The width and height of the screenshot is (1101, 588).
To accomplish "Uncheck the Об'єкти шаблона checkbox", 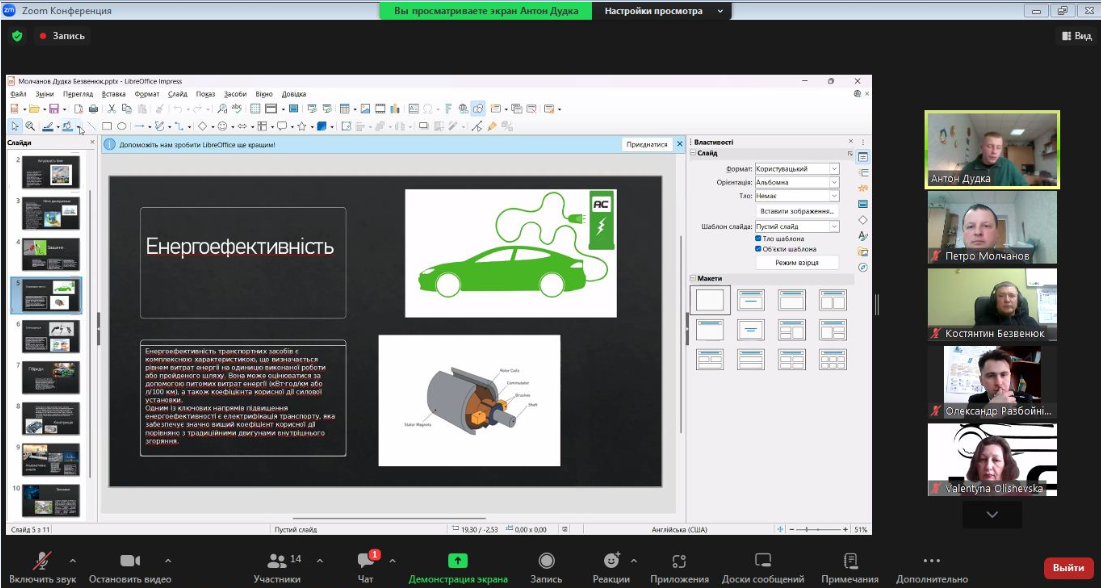I will 758,249.
